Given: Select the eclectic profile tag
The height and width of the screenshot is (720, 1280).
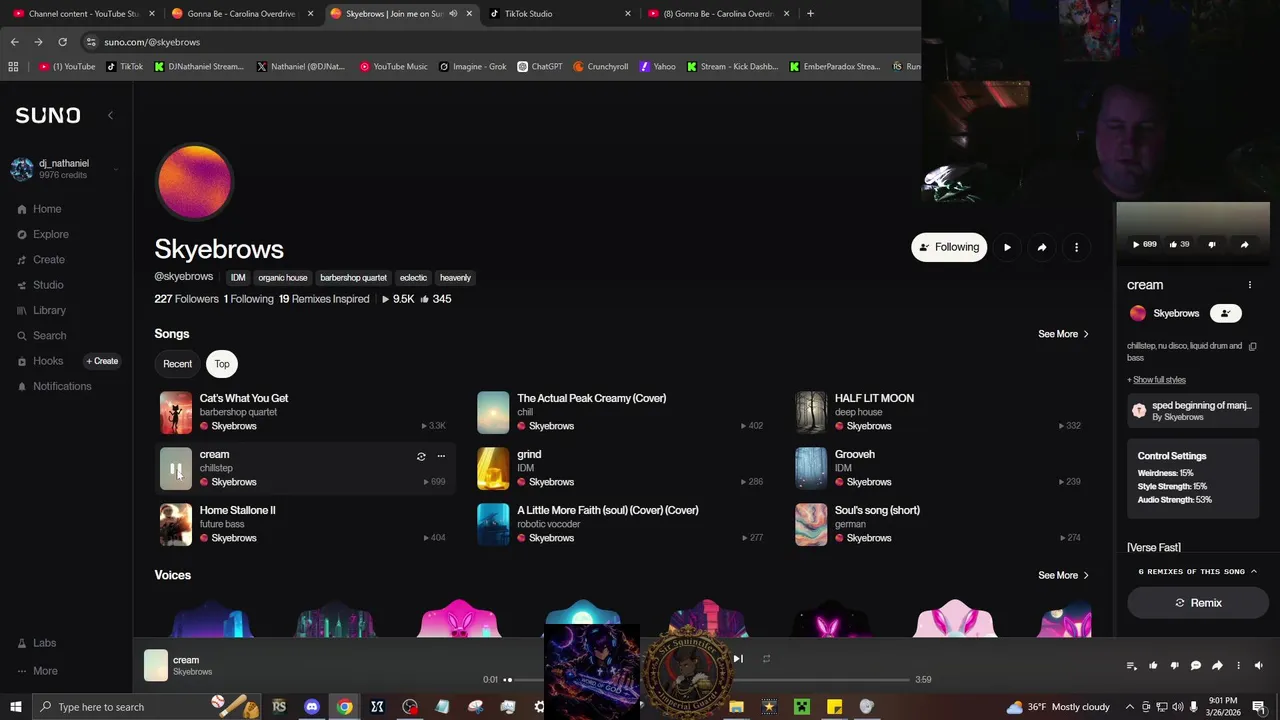Looking at the screenshot, I should pos(413,278).
